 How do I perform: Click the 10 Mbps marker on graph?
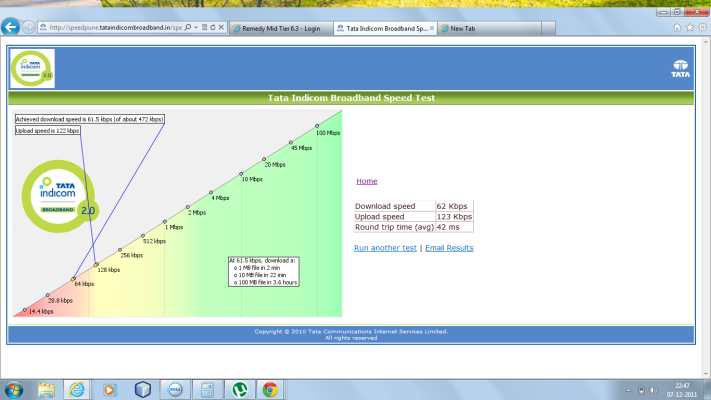coord(241,174)
